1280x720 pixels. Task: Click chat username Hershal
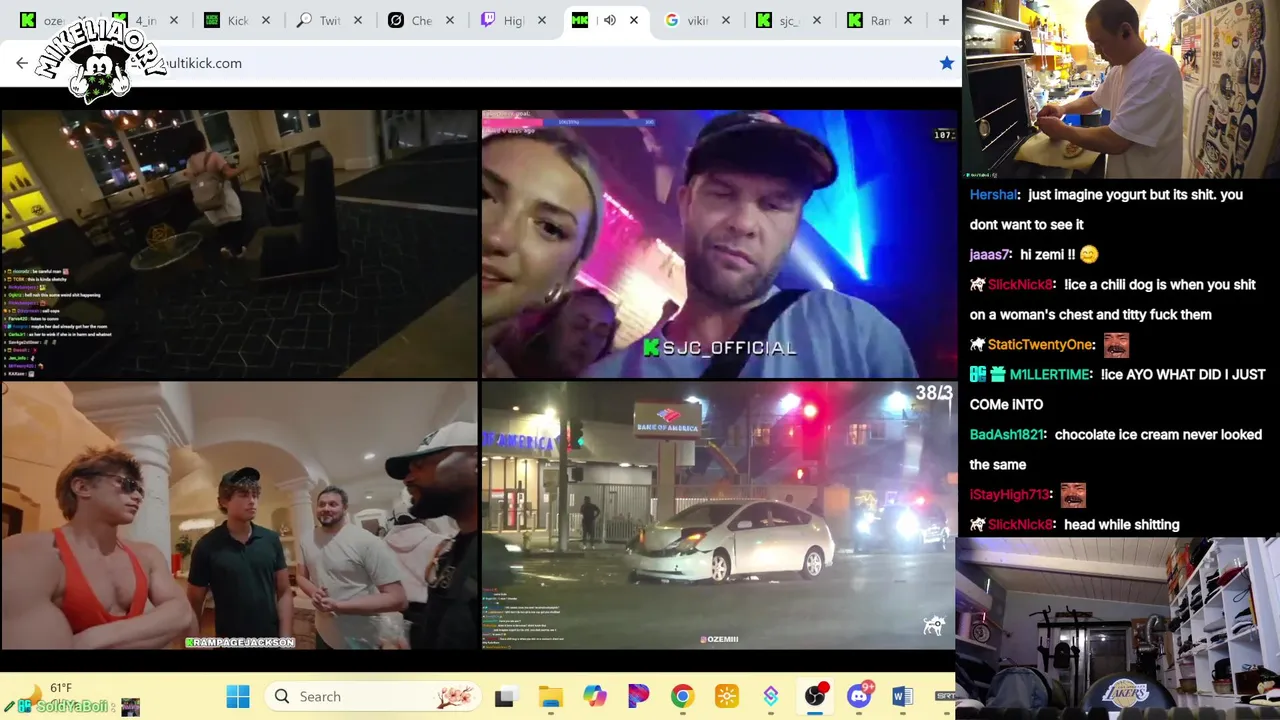click(x=993, y=195)
